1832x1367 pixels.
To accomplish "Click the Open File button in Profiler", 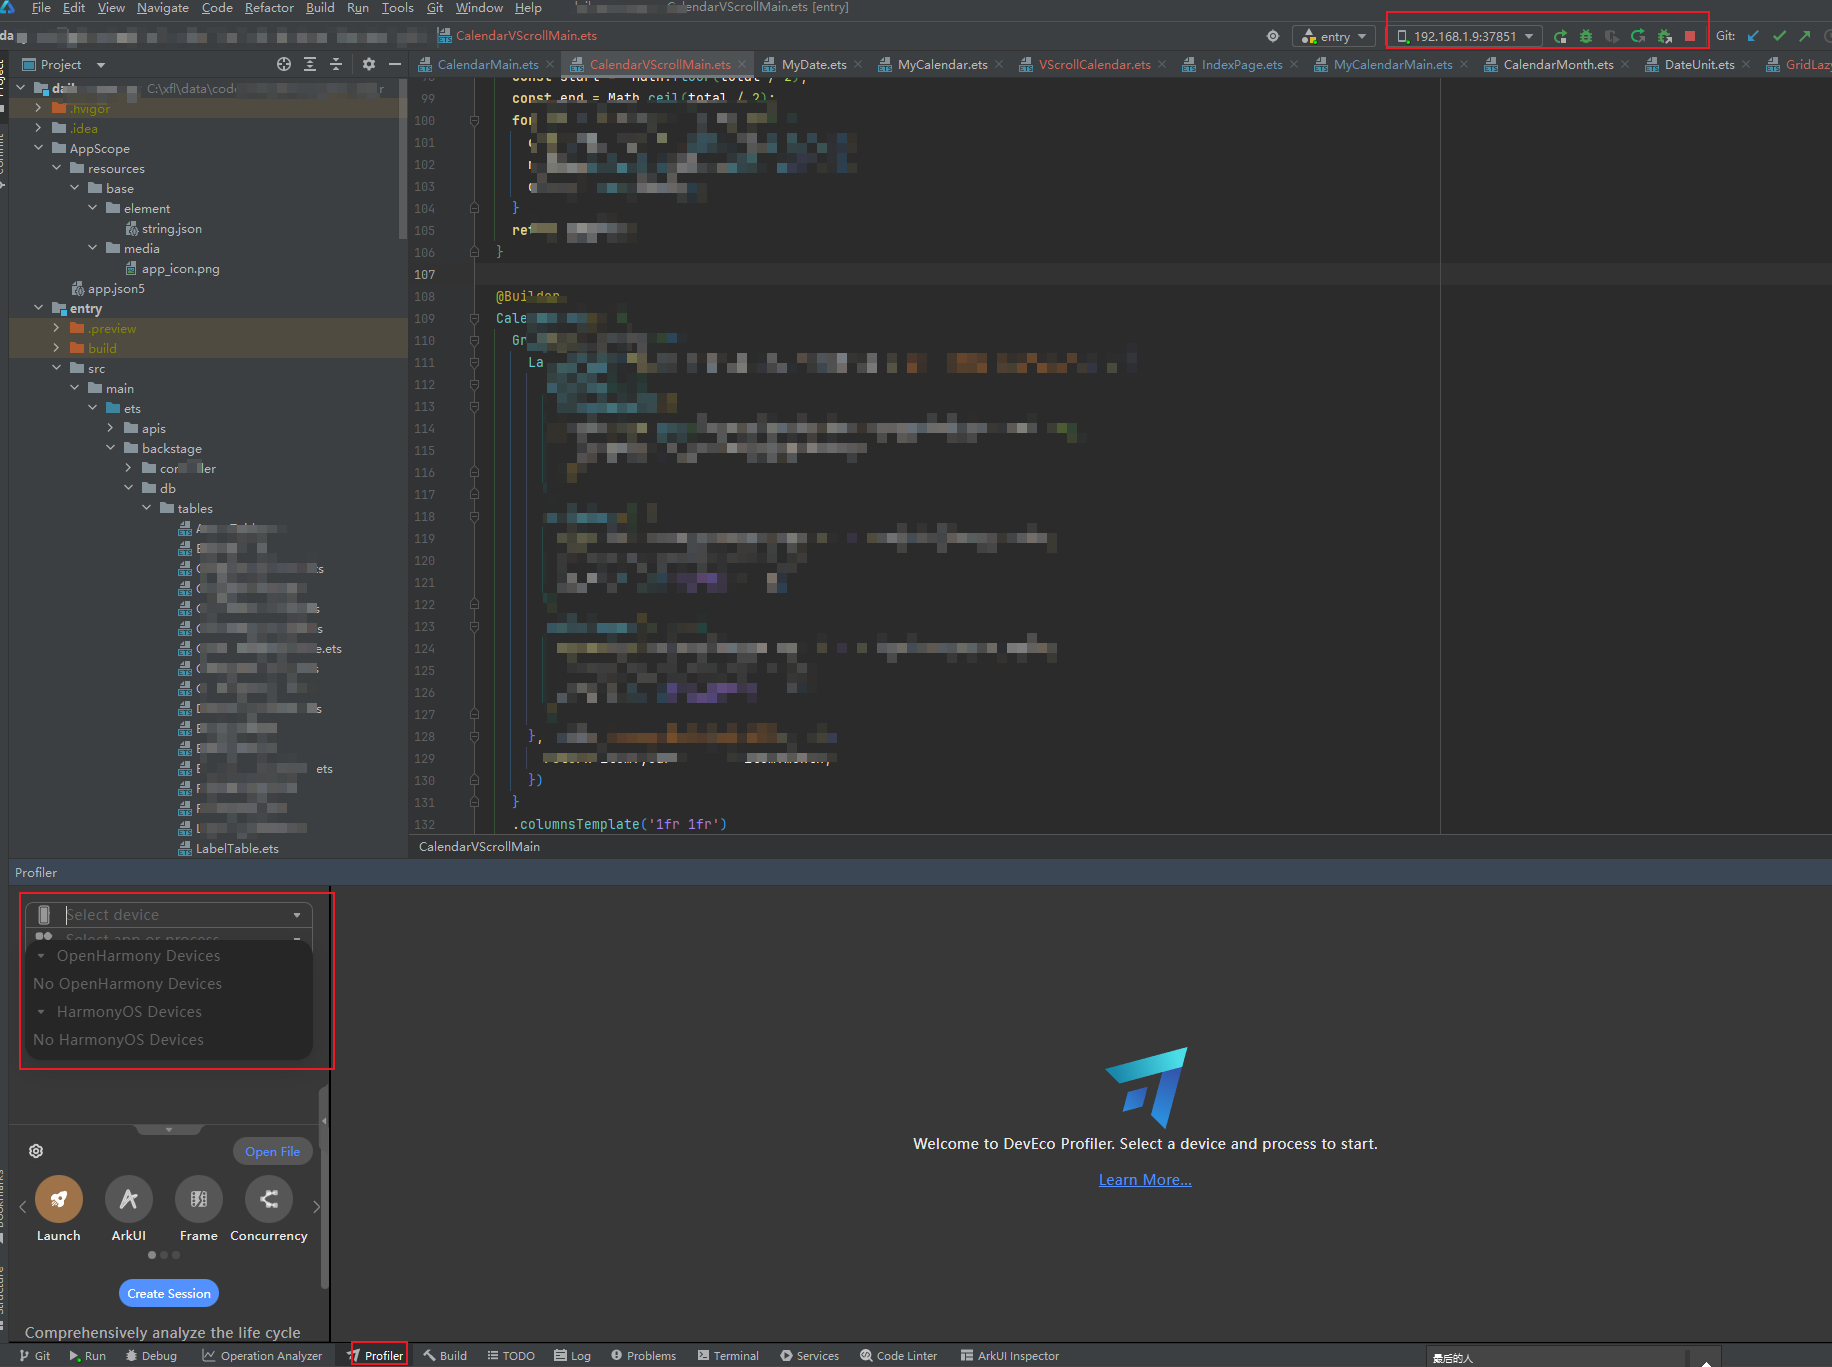I will [x=273, y=1151].
